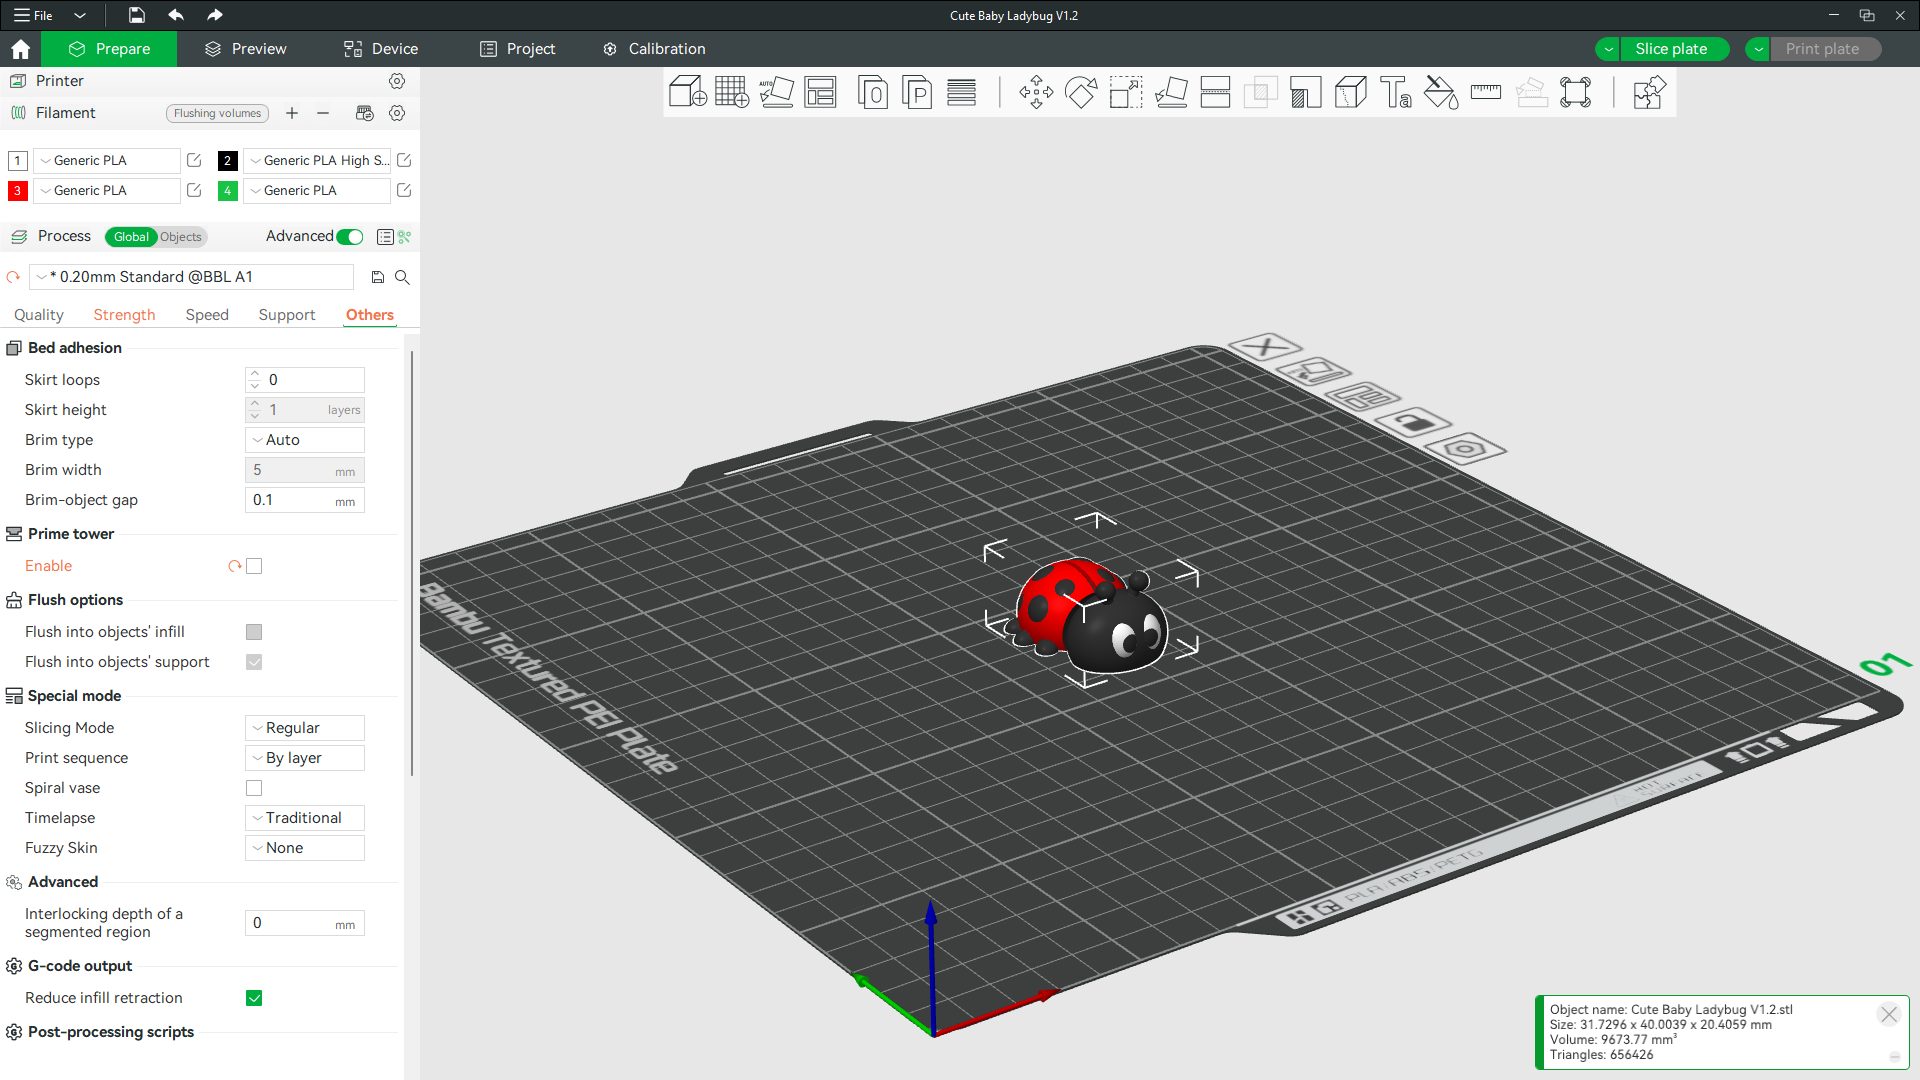Select the Color painting bucket tool
Image resolution: width=1920 pixels, height=1080 pixels.
coord(1441,92)
